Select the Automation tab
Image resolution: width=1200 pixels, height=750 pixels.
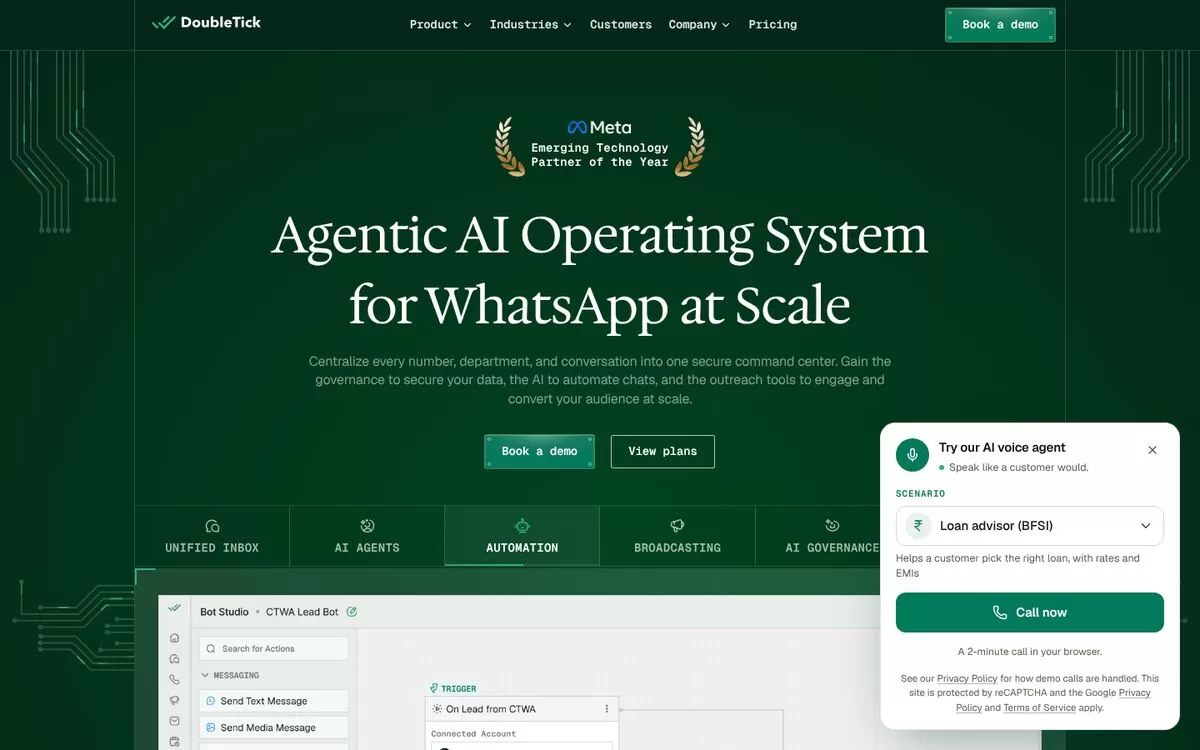tap(522, 536)
